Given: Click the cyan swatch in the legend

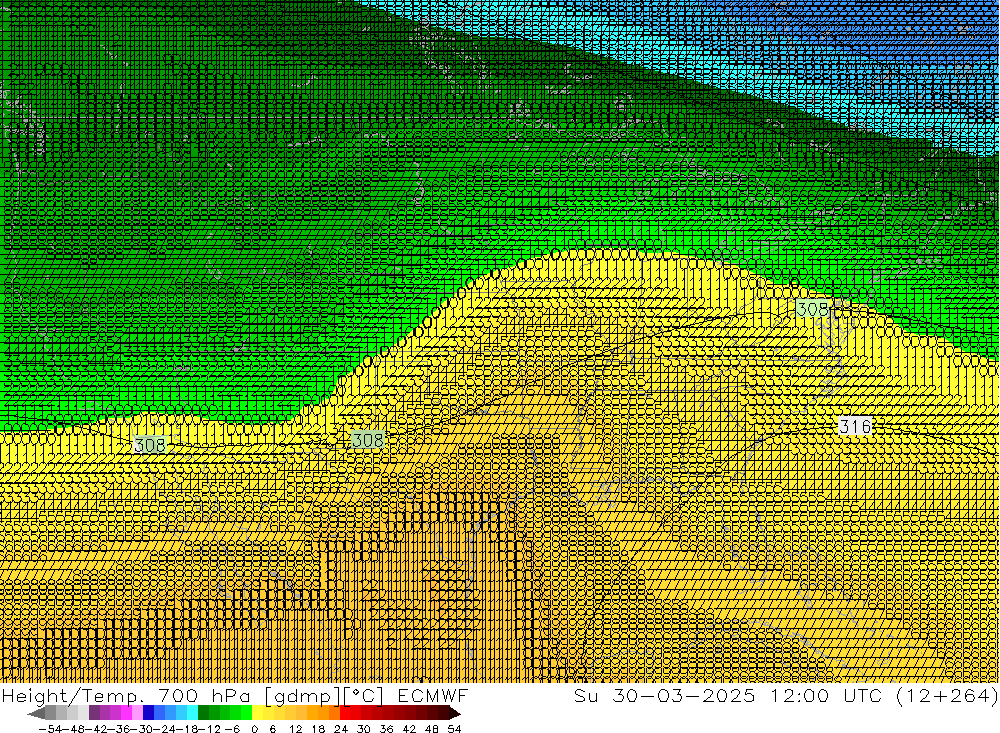Looking at the screenshot, I should [x=192, y=714].
